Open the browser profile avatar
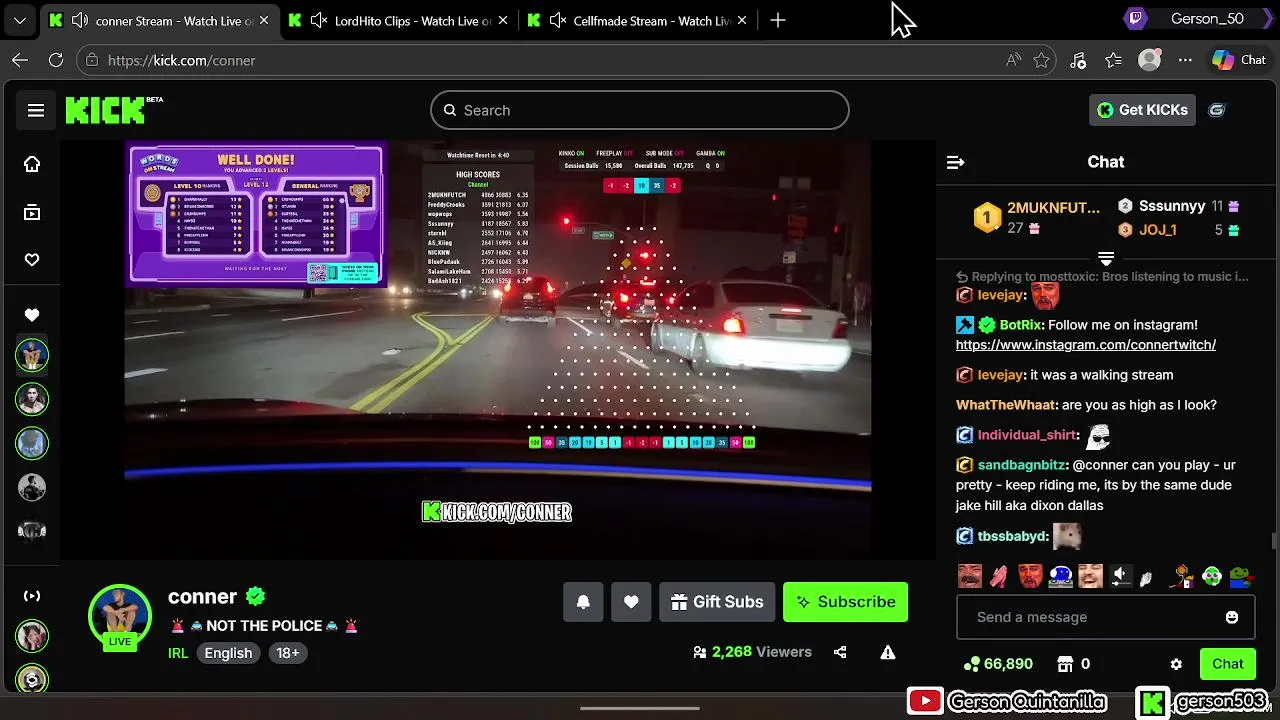The image size is (1280, 720). pyautogui.click(x=1150, y=60)
